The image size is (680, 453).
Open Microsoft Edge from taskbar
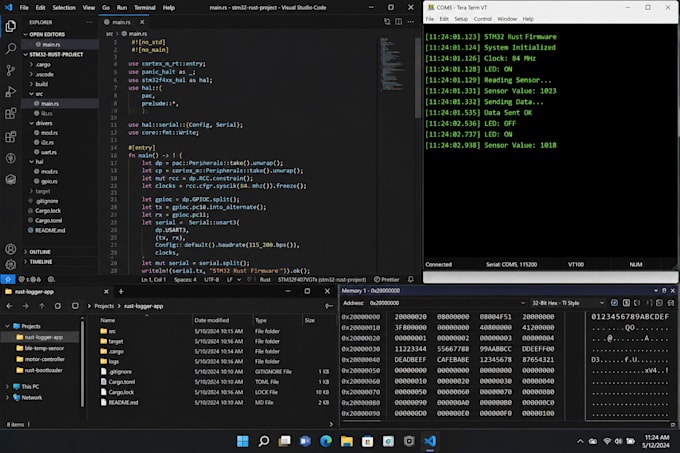click(326, 441)
